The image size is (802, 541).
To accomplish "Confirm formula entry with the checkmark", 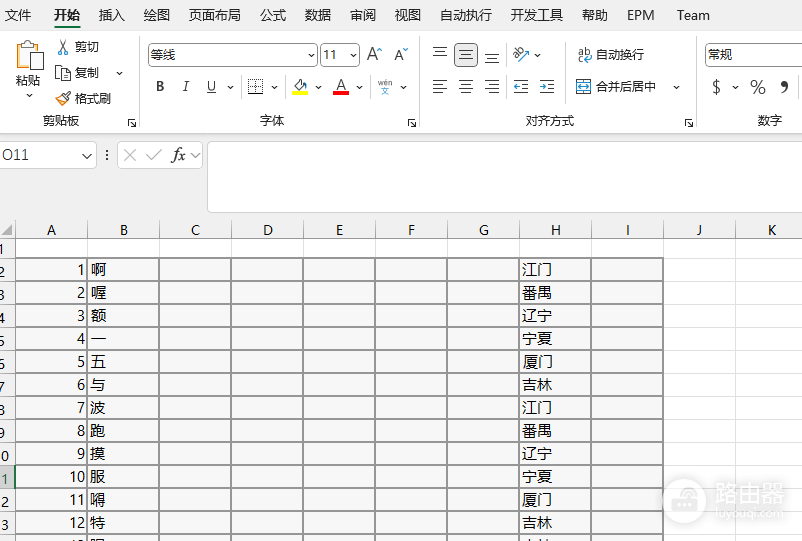I will pos(154,154).
